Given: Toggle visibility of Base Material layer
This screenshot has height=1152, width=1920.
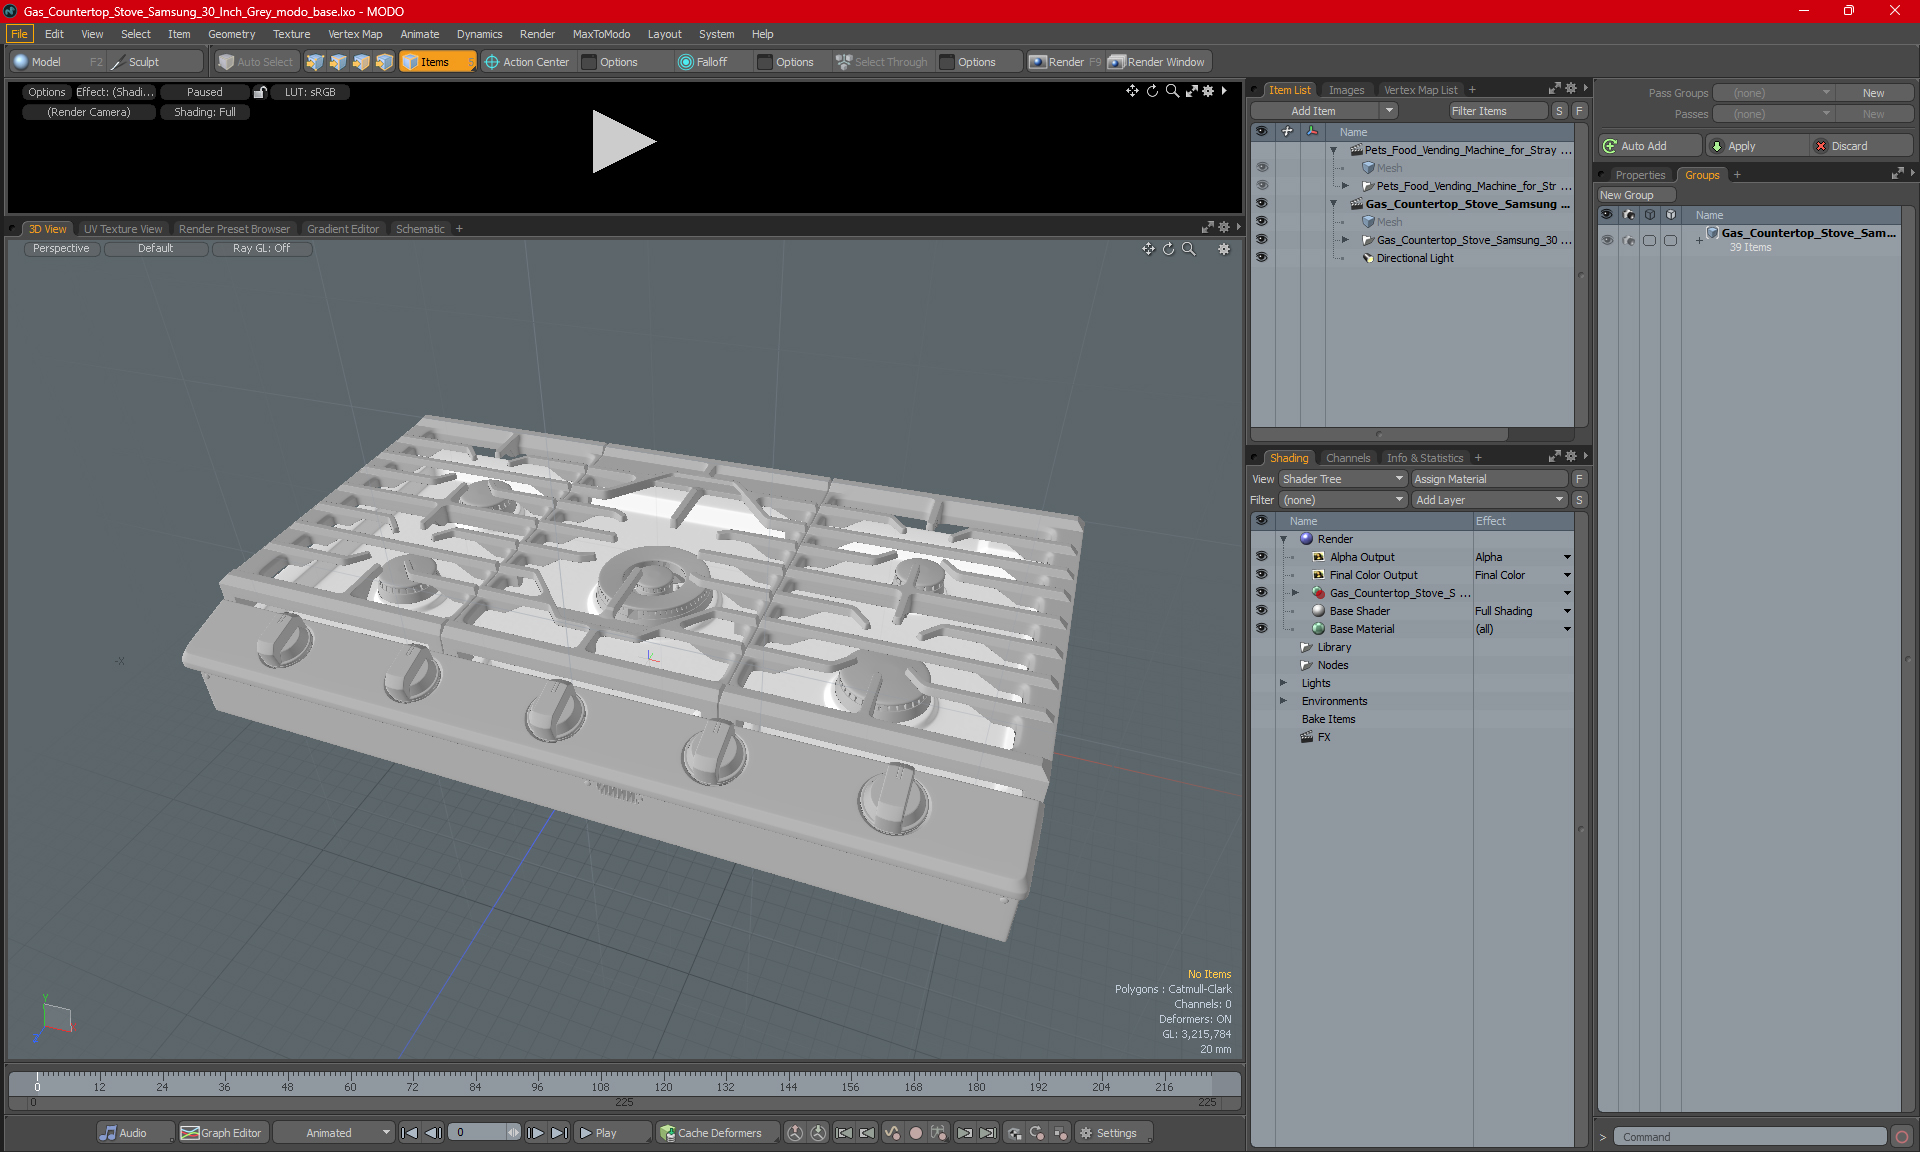Looking at the screenshot, I should (1261, 629).
